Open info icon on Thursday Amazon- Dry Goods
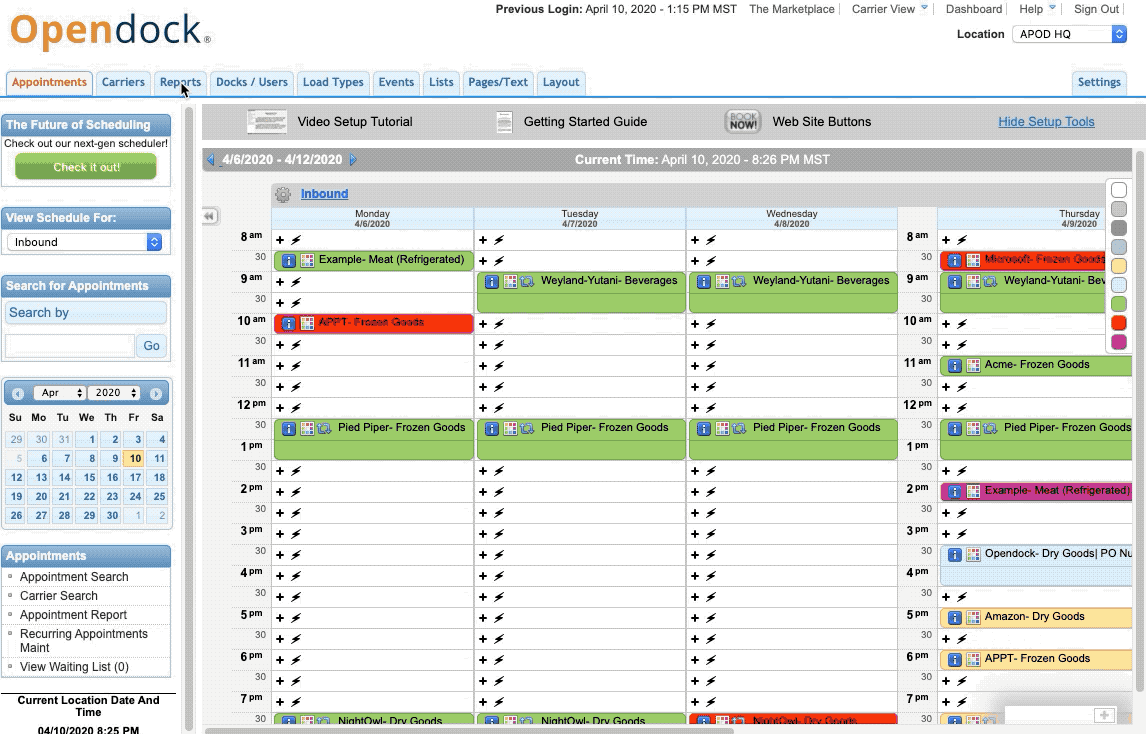Screen dimensions: 1146x734 (955, 618)
